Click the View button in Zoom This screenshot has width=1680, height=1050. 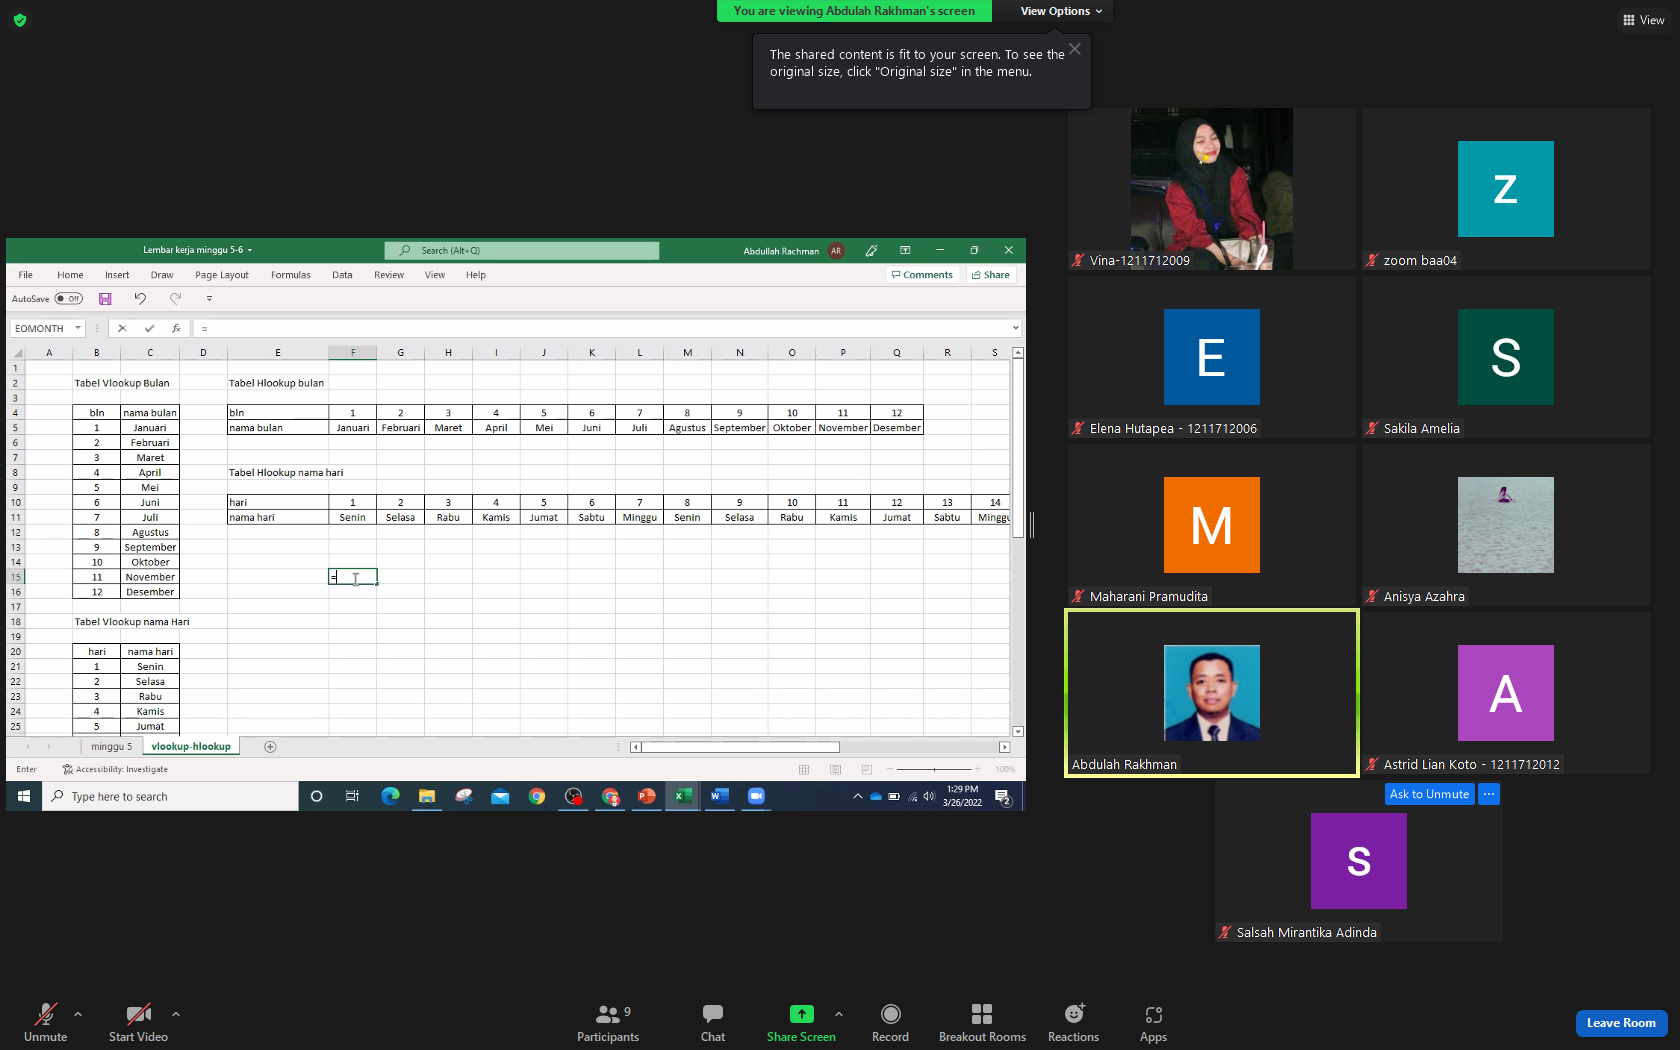coord(1644,20)
